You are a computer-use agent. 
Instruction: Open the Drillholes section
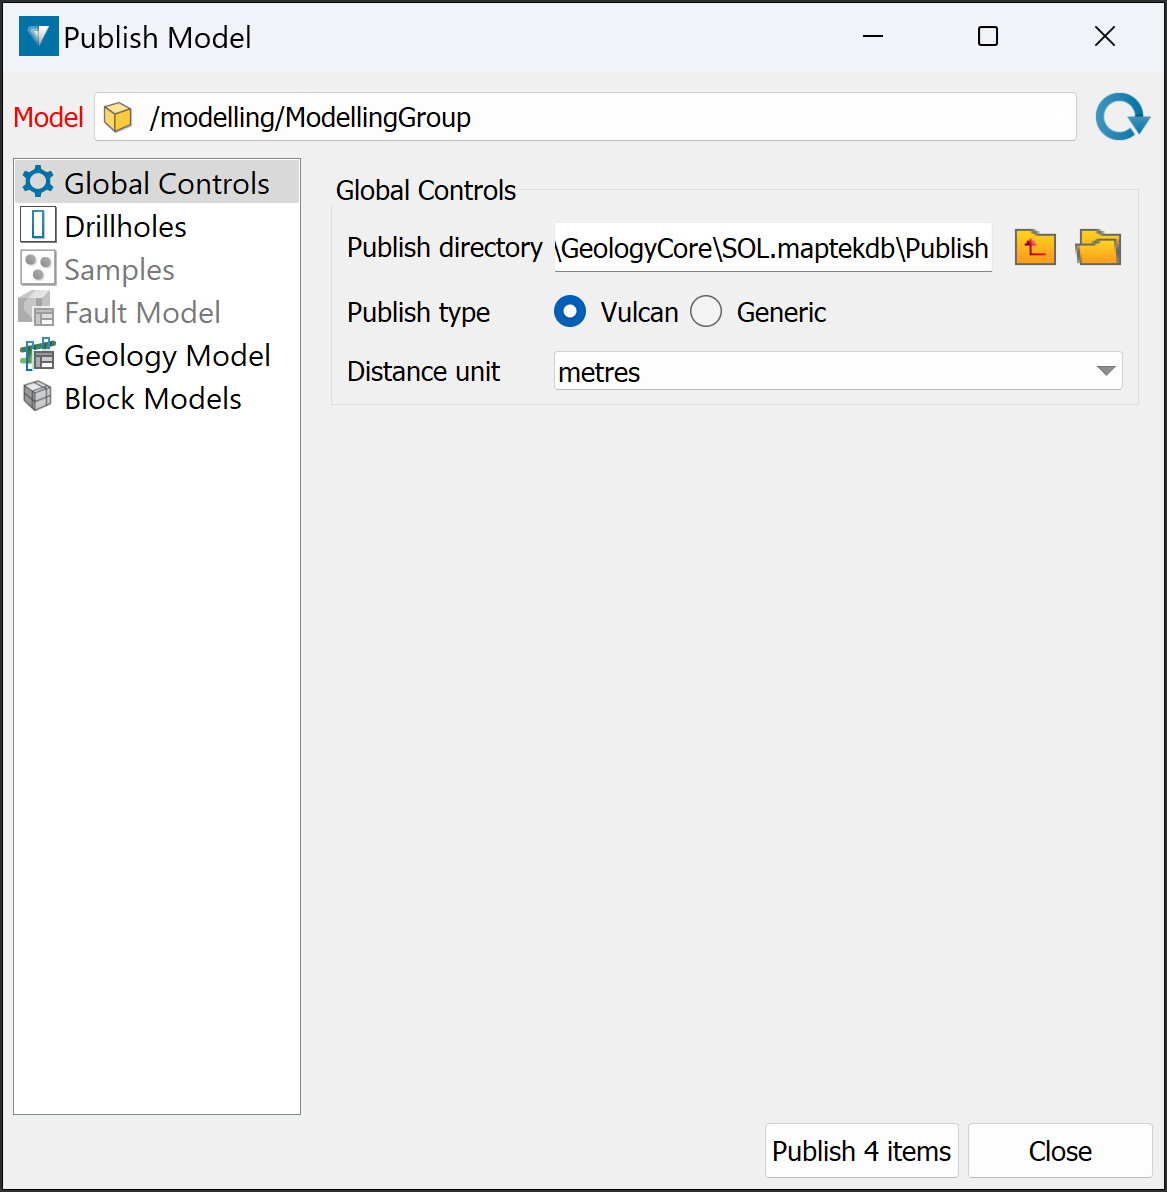coord(125,227)
